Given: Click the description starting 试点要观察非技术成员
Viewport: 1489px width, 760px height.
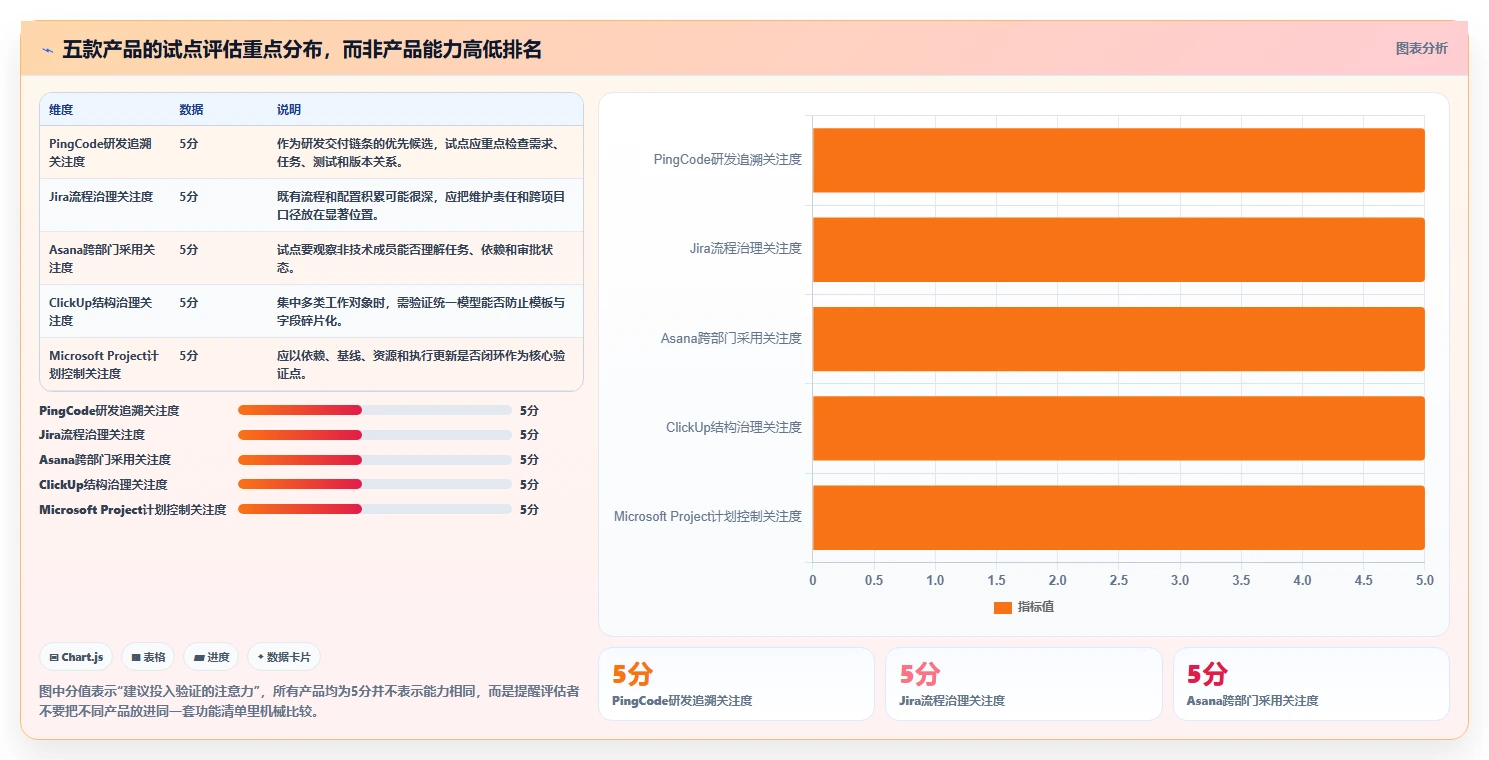Looking at the screenshot, I should 415,258.
